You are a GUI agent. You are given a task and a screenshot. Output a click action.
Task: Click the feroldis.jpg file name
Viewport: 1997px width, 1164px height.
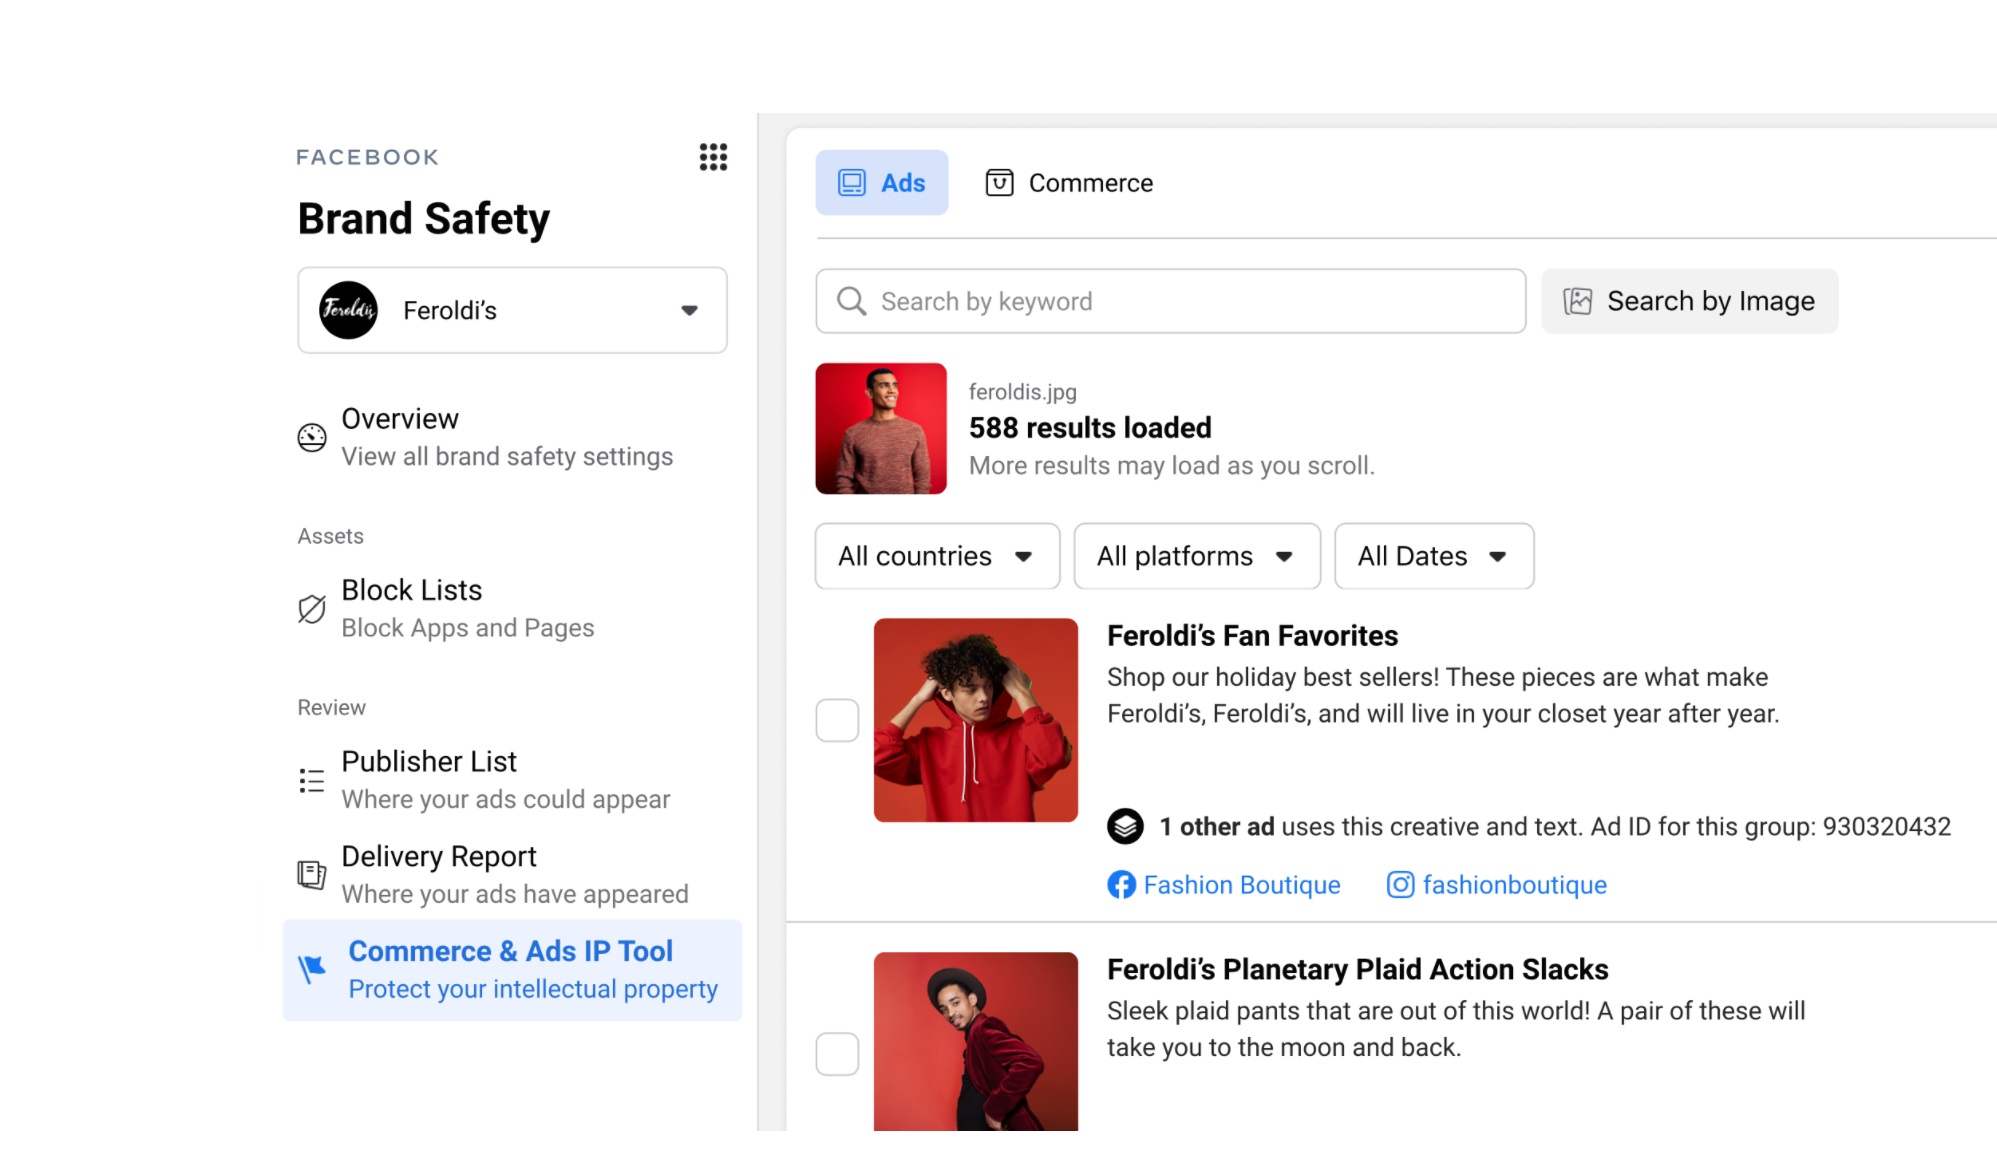[x=1022, y=392]
